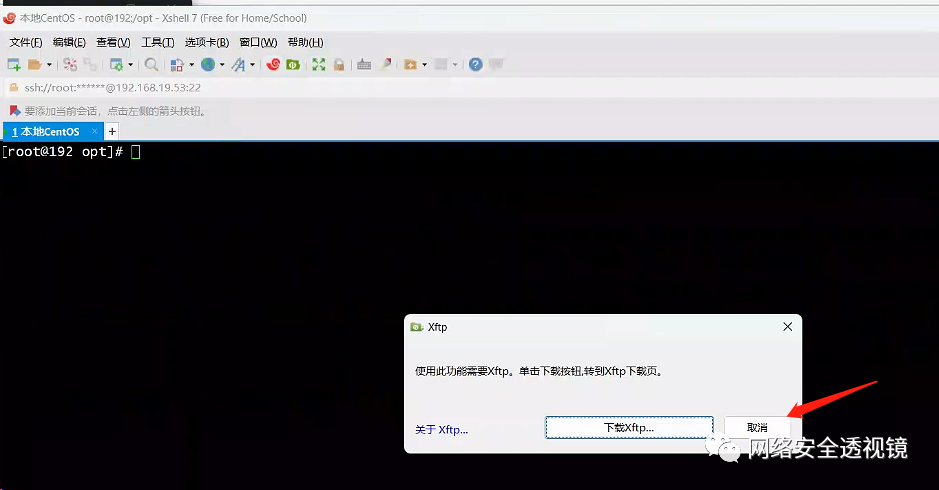The width and height of the screenshot is (939, 490).
Task: Expand the folder-with-plus dropdown arrow
Action: pyautogui.click(x=425, y=65)
